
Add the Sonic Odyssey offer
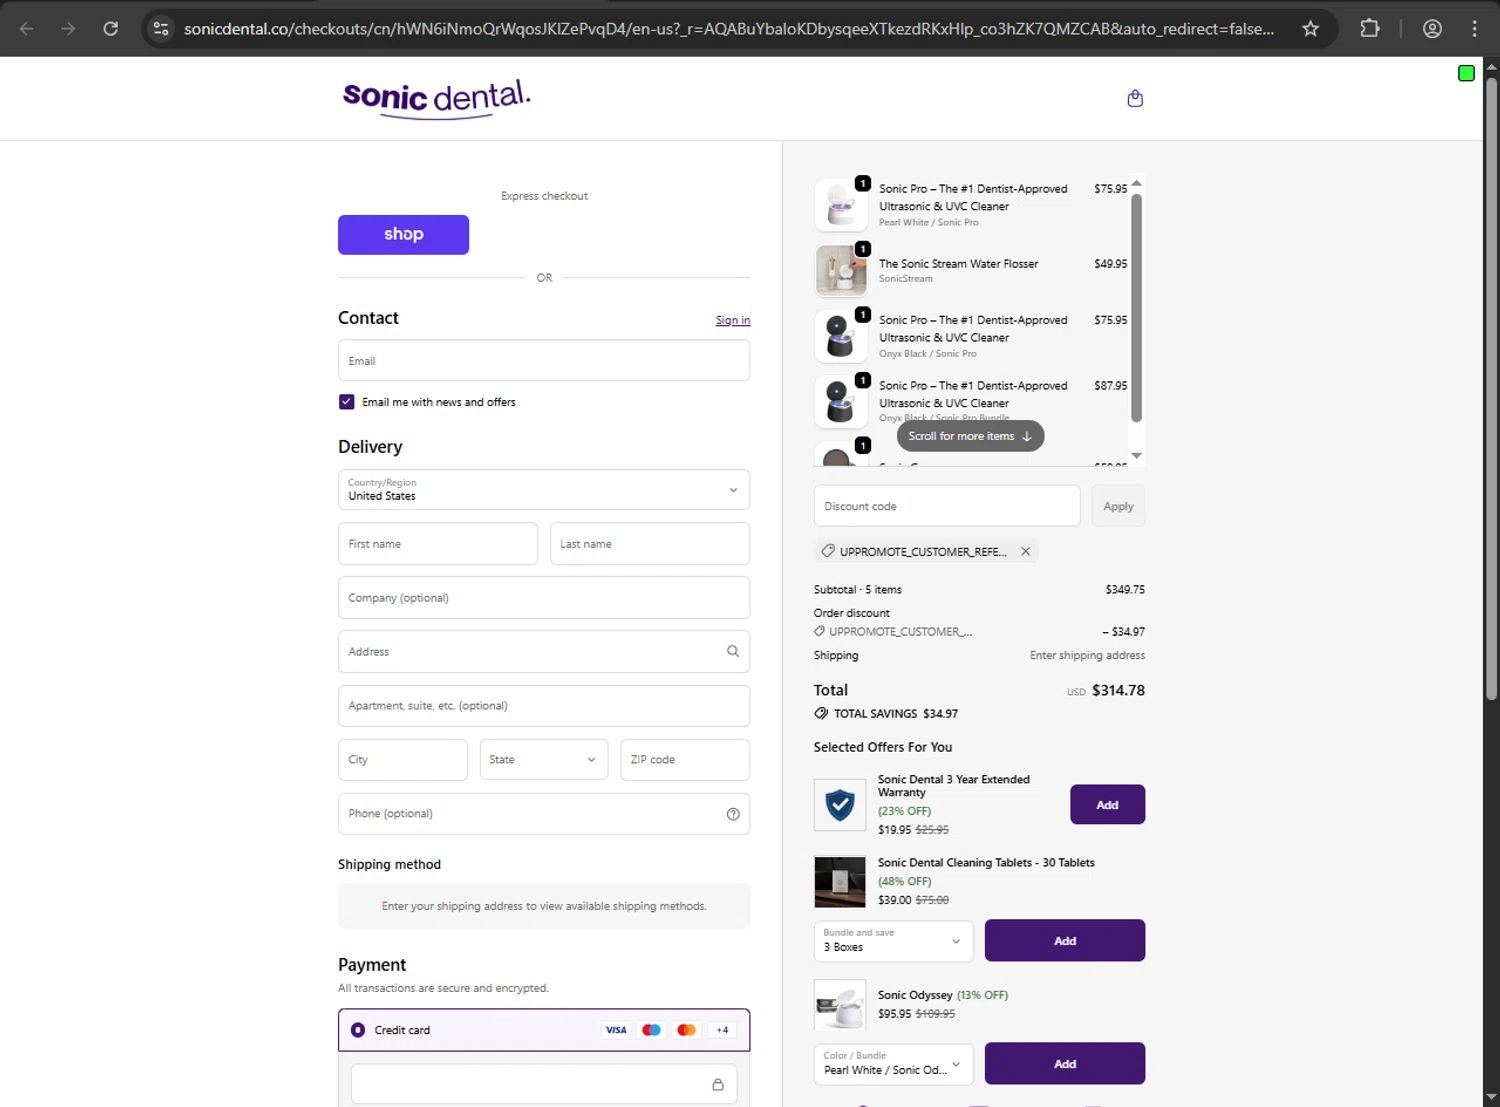click(x=1065, y=1064)
